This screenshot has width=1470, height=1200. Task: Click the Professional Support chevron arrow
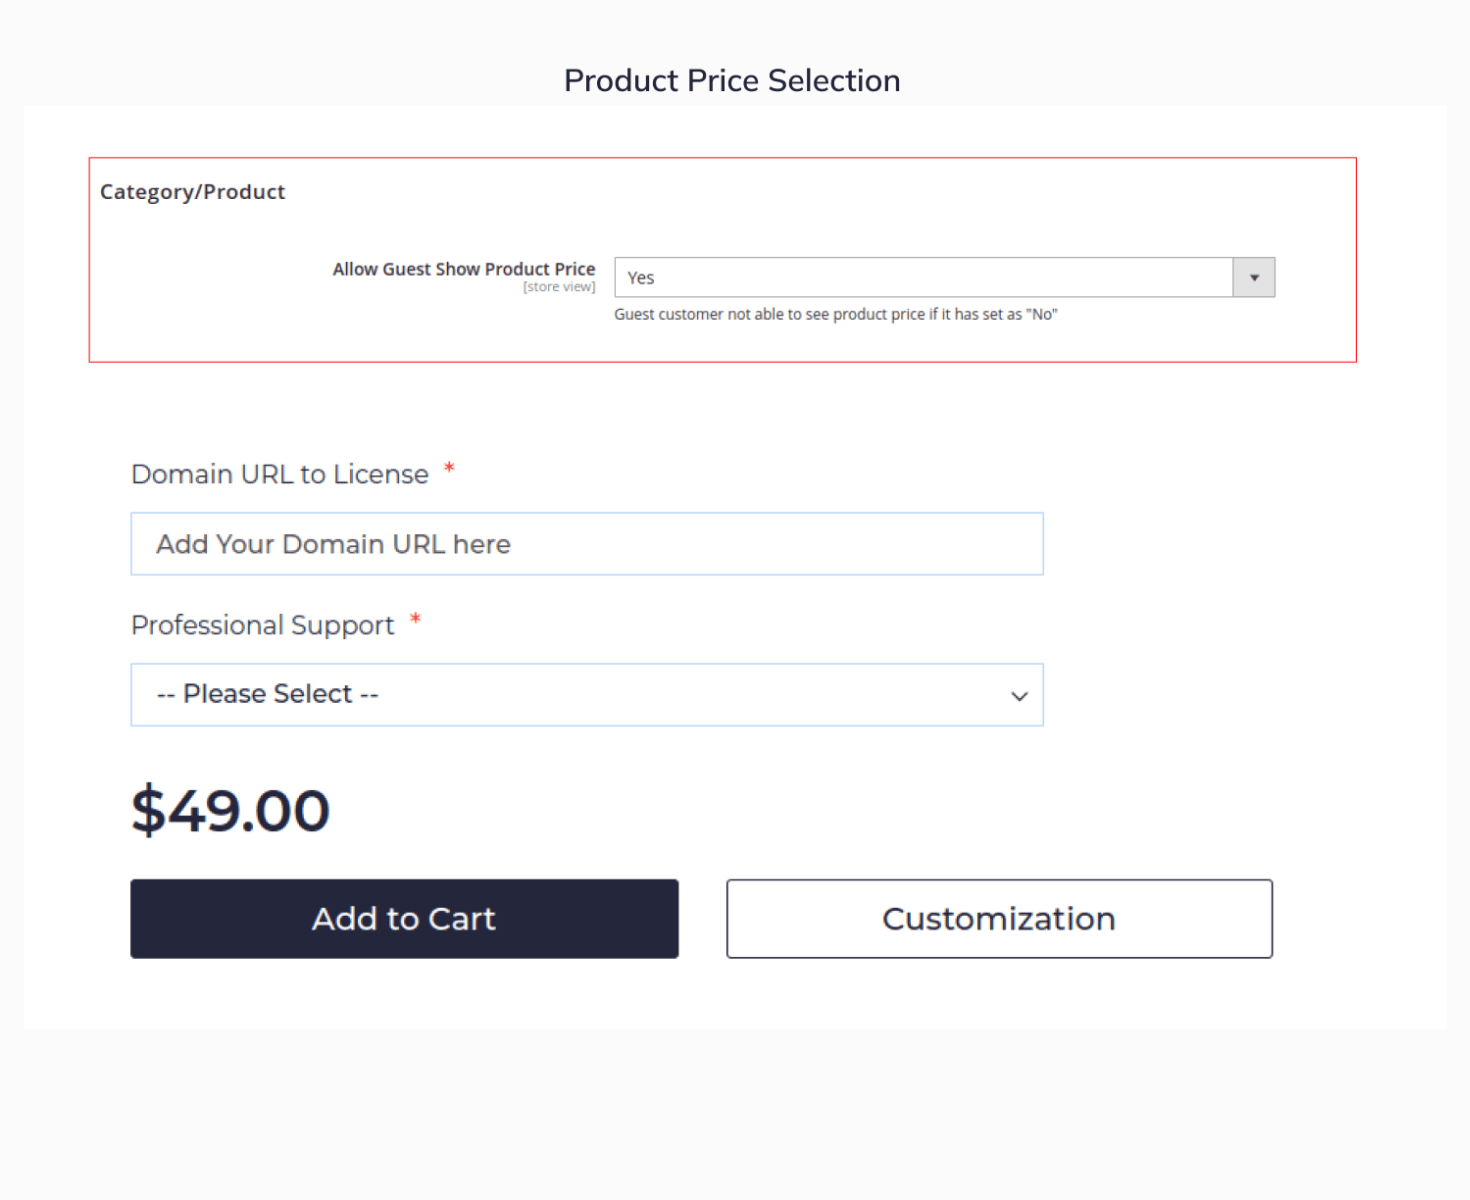pyautogui.click(x=1019, y=696)
